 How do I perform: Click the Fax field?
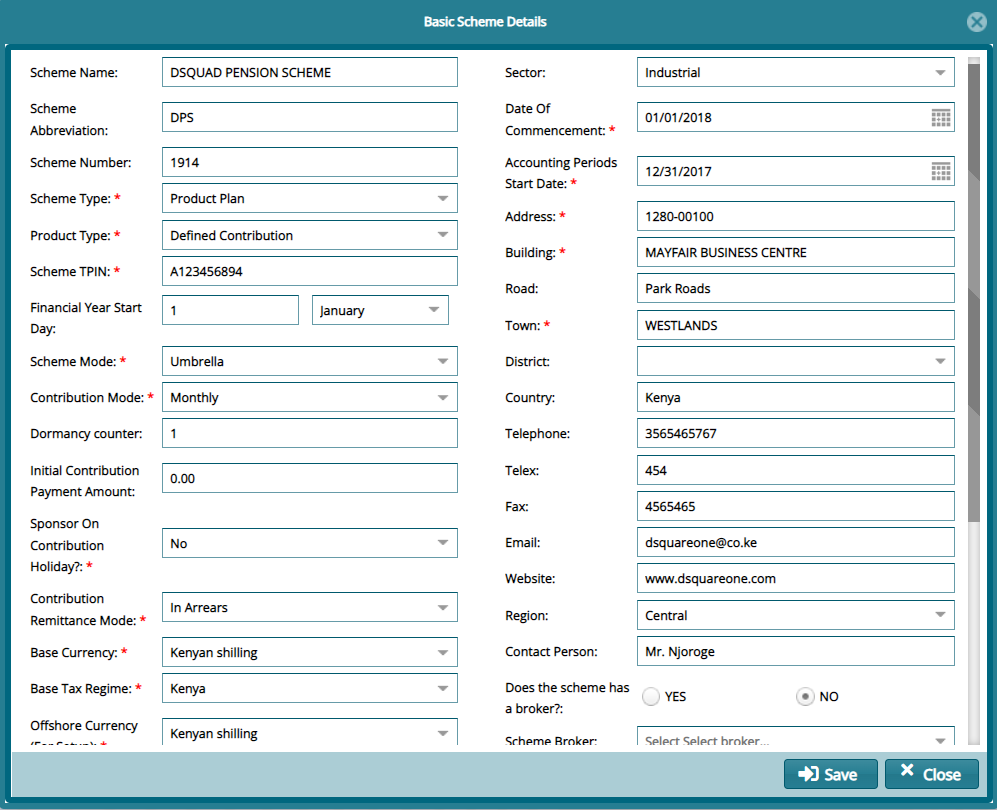pos(795,506)
